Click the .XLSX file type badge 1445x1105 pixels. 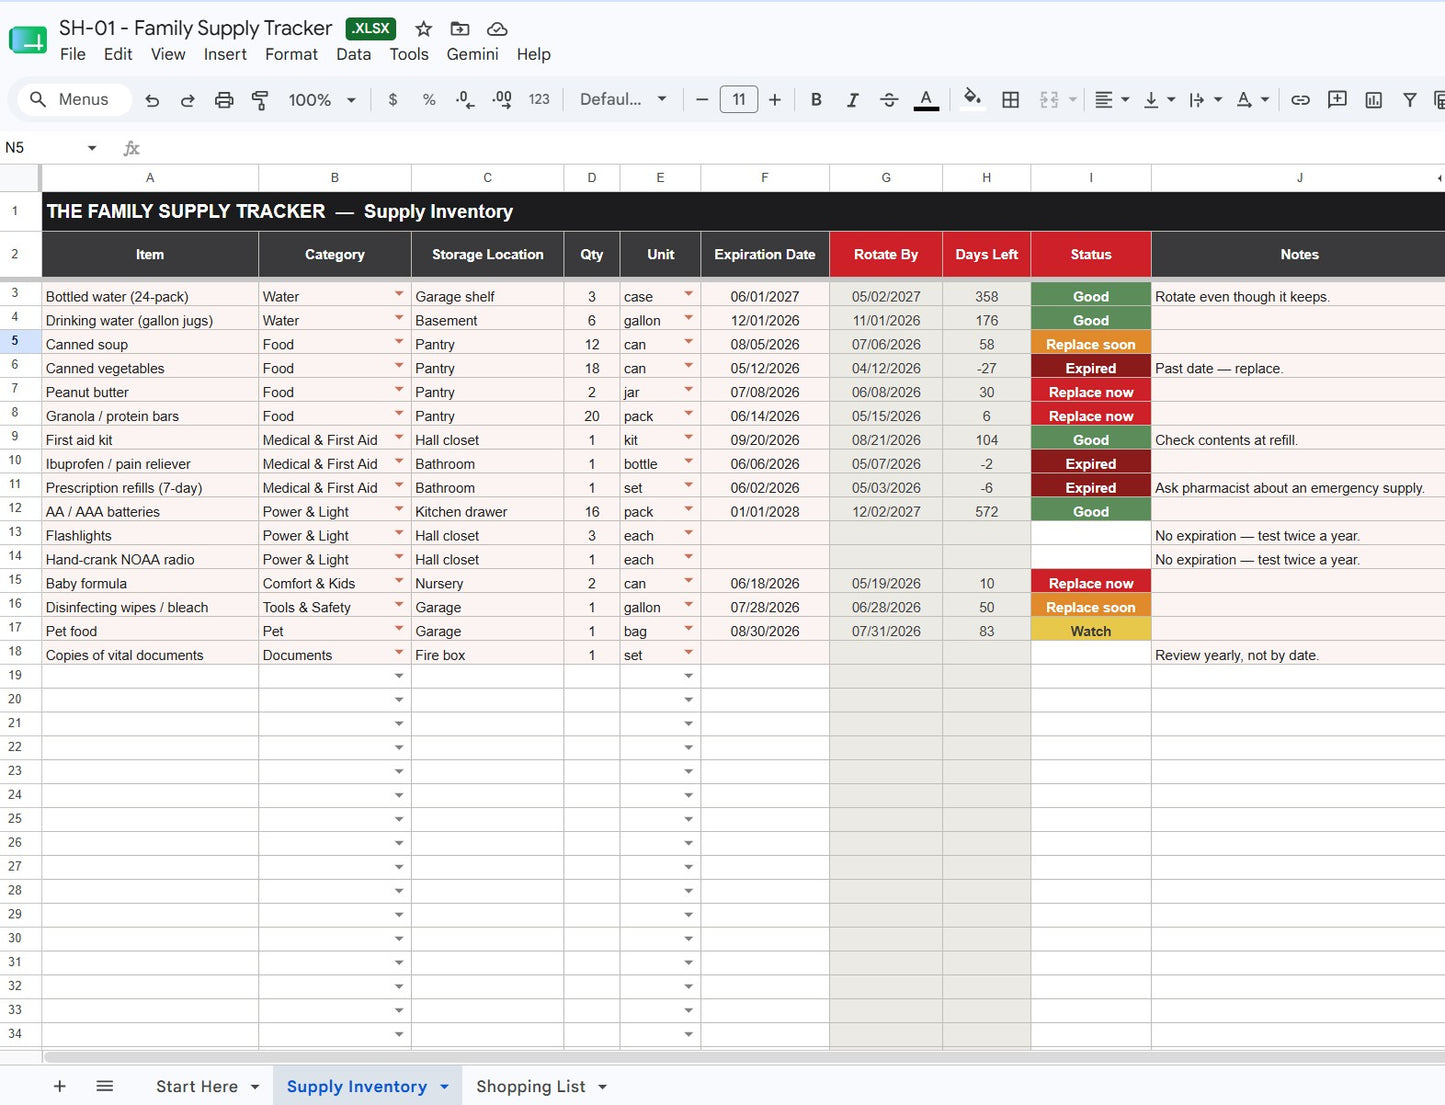[371, 29]
